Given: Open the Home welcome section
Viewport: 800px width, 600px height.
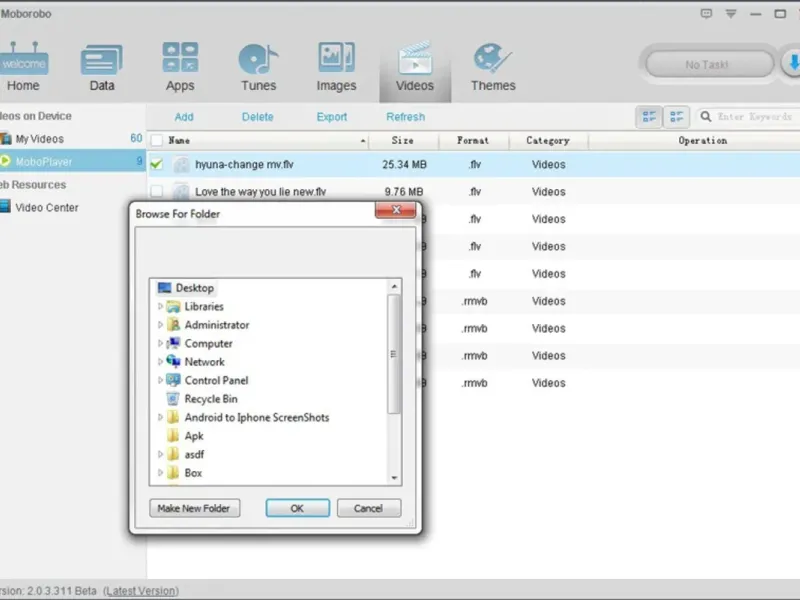Looking at the screenshot, I should click(x=23, y=67).
